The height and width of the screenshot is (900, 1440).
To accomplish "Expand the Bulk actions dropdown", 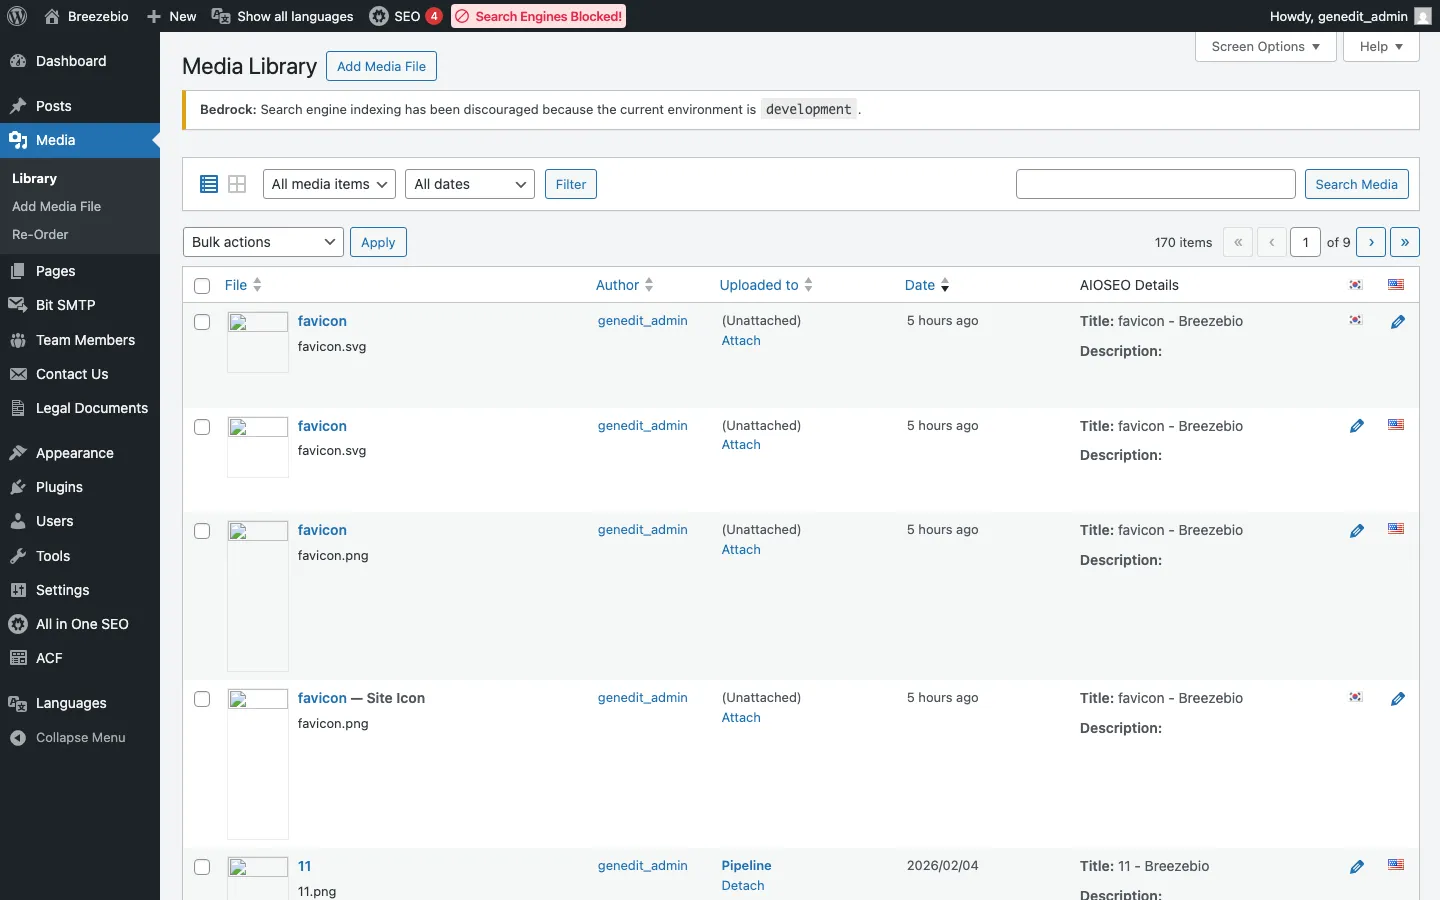I will (x=263, y=242).
